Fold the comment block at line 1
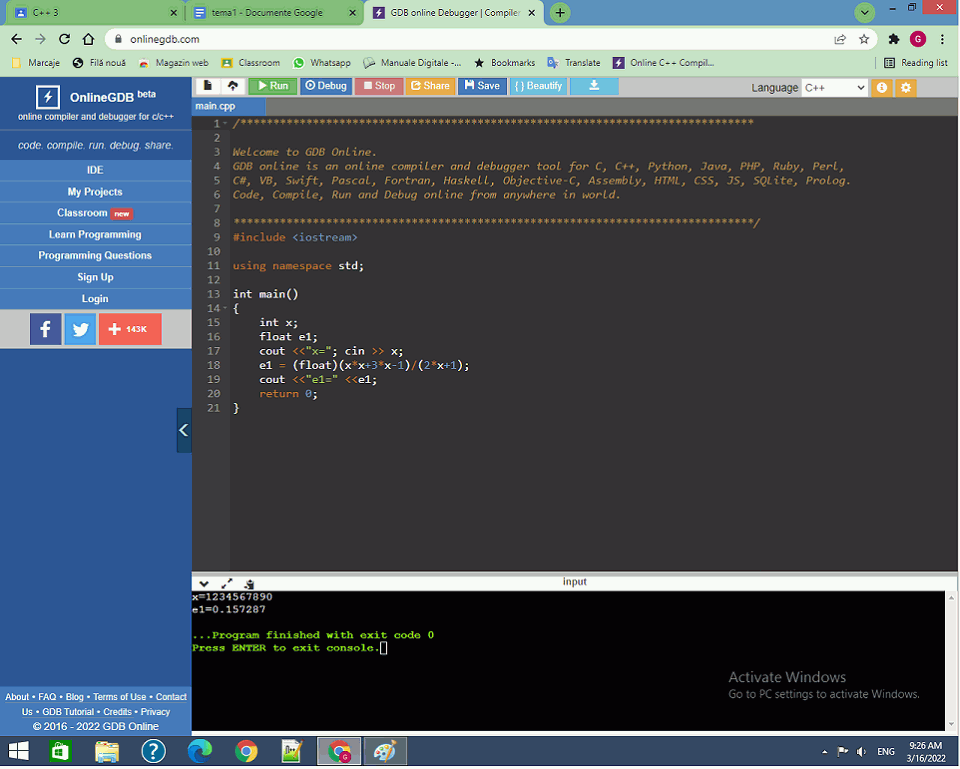Screen dimensions: 960x769 (225, 124)
